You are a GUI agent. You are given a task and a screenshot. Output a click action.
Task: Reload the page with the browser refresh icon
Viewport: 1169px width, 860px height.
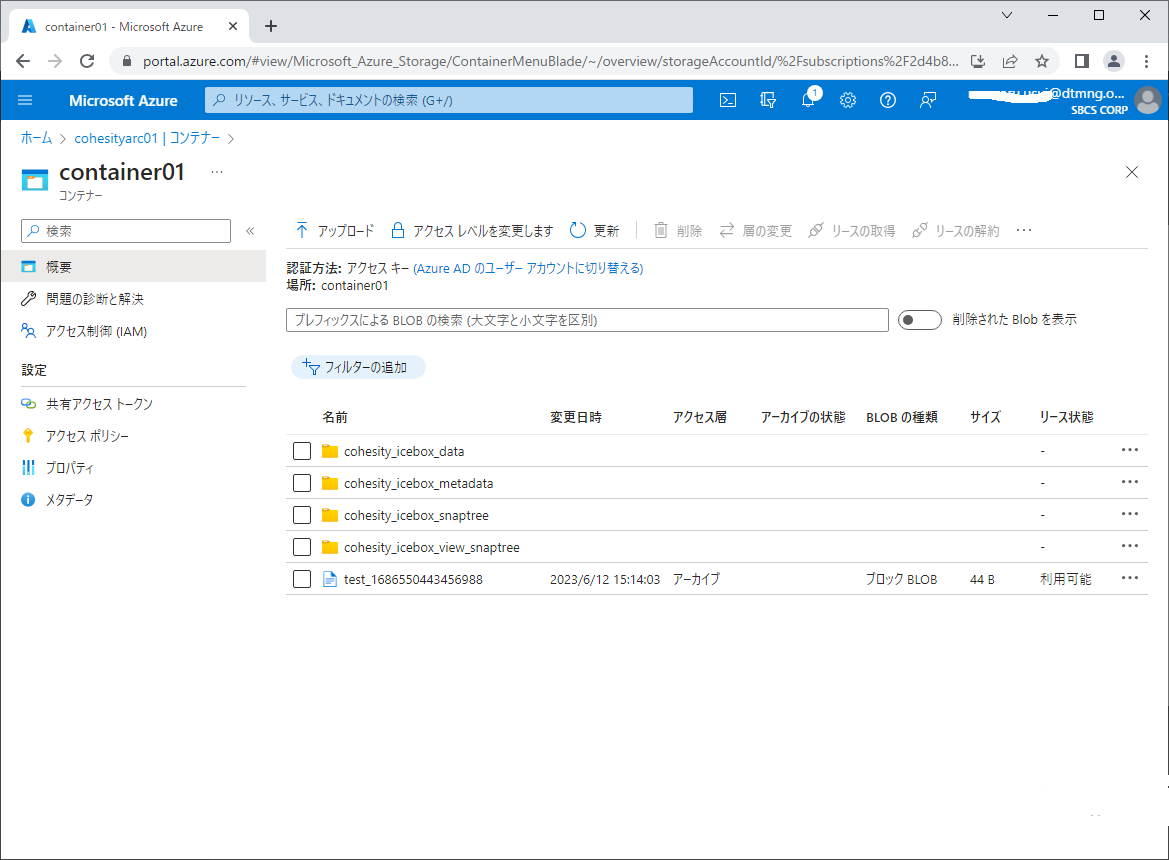click(x=87, y=61)
